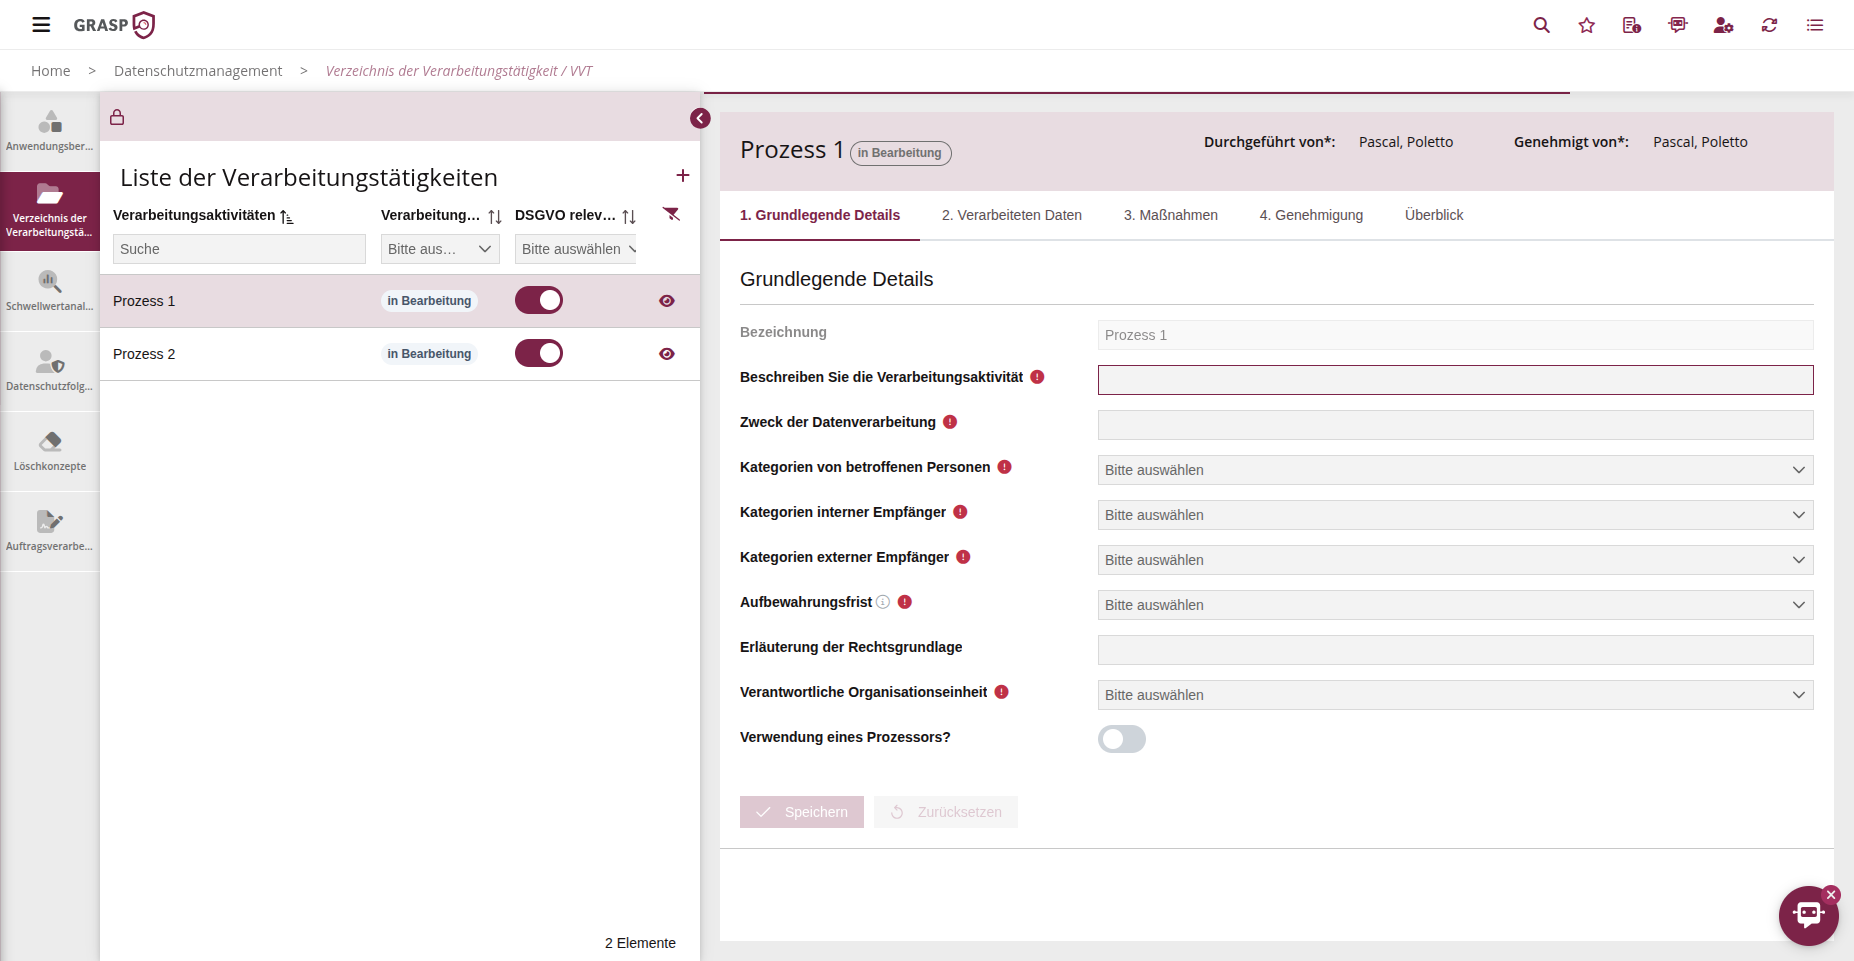Expand the Aufbewahrungsfrist dropdown
The height and width of the screenshot is (961, 1854).
[1455, 605]
